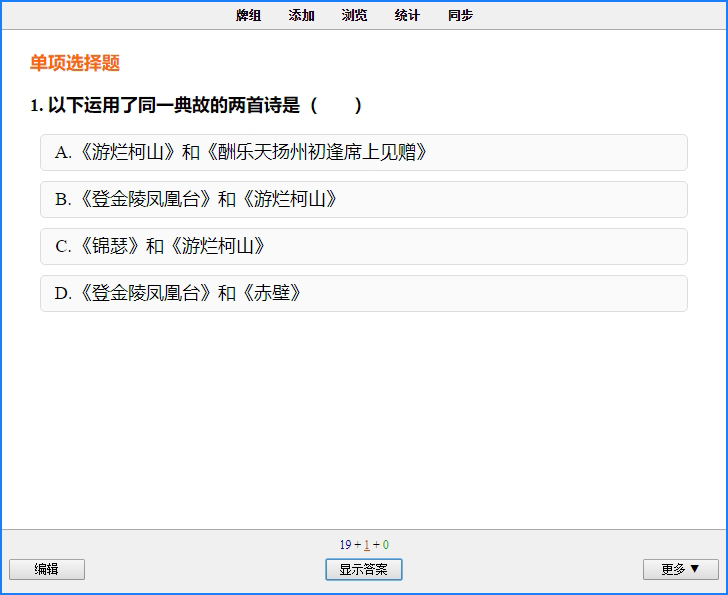Open the 更多 more dropdown menu
The width and height of the screenshot is (728, 595).
(x=681, y=569)
